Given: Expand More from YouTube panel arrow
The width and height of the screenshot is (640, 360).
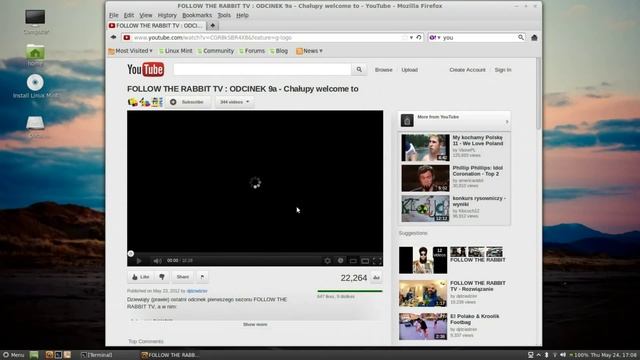Looking at the screenshot, I should 507,121.
